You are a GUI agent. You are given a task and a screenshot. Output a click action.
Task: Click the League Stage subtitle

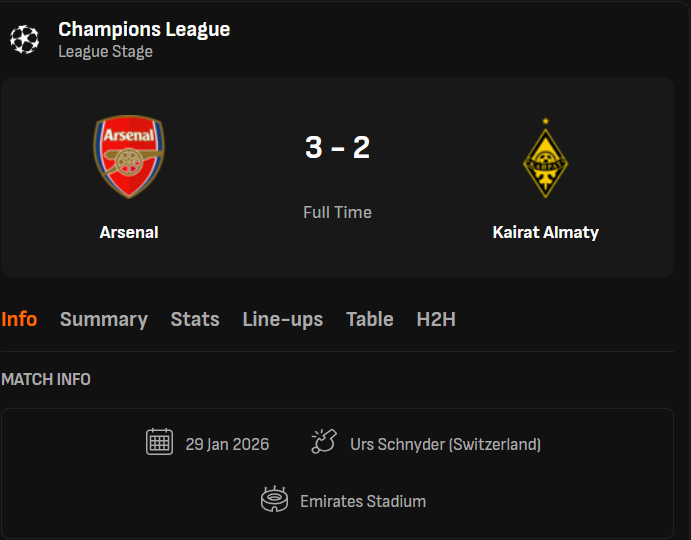click(x=105, y=51)
